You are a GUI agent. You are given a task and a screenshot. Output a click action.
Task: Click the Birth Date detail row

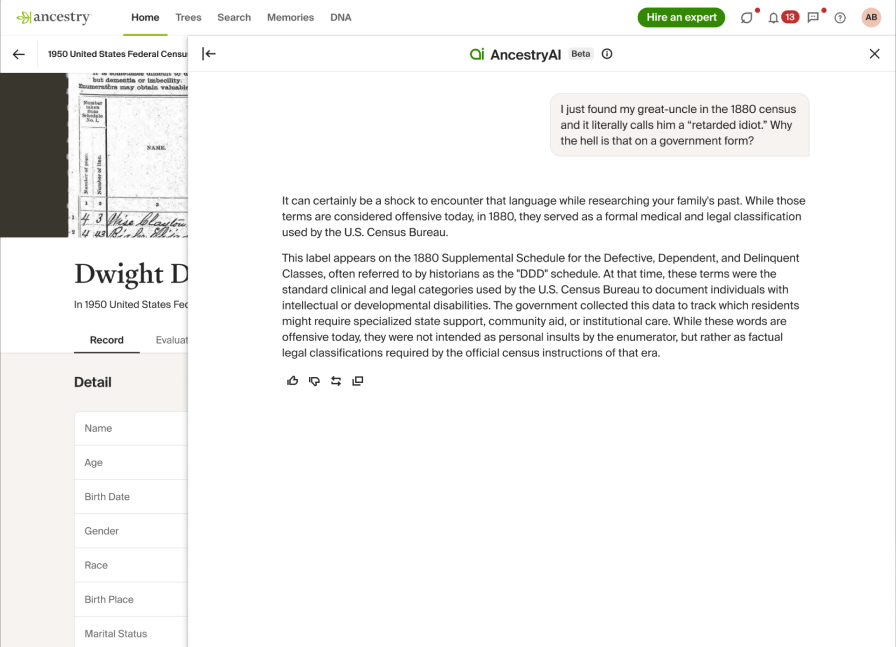pos(131,497)
